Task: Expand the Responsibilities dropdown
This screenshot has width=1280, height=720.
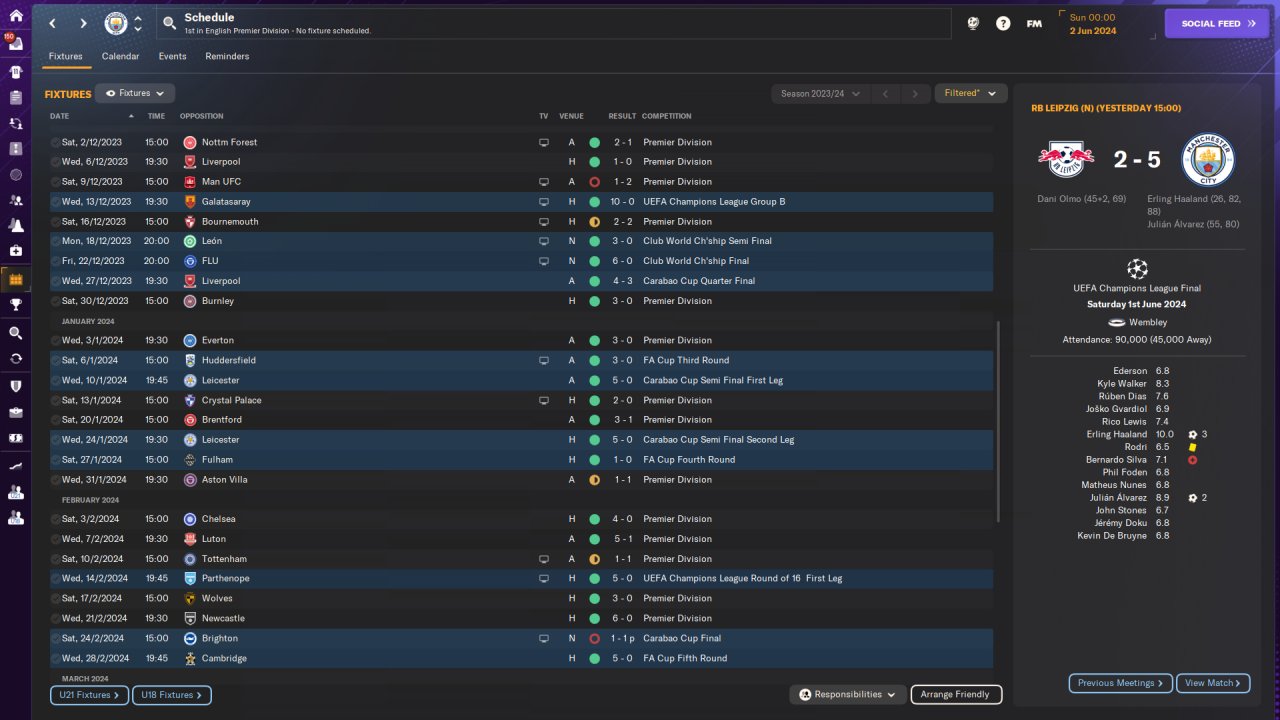Action: click(x=848, y=694)
